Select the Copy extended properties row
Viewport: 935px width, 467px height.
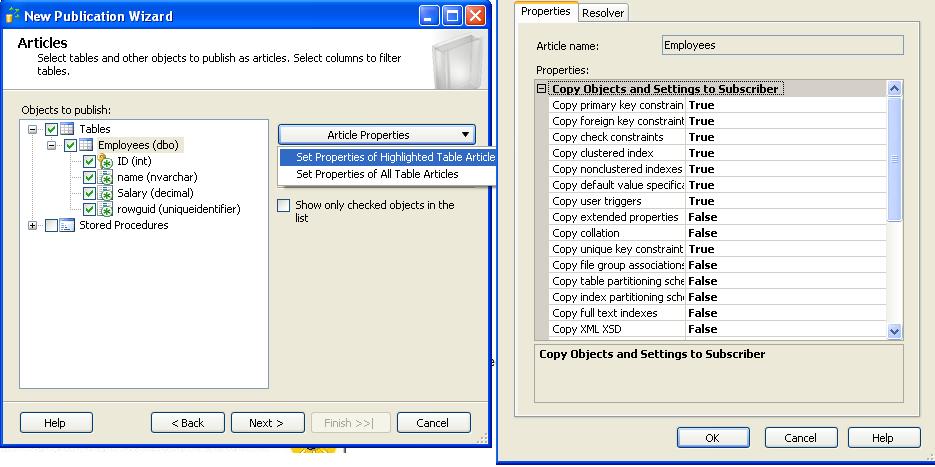coord(717,217)
